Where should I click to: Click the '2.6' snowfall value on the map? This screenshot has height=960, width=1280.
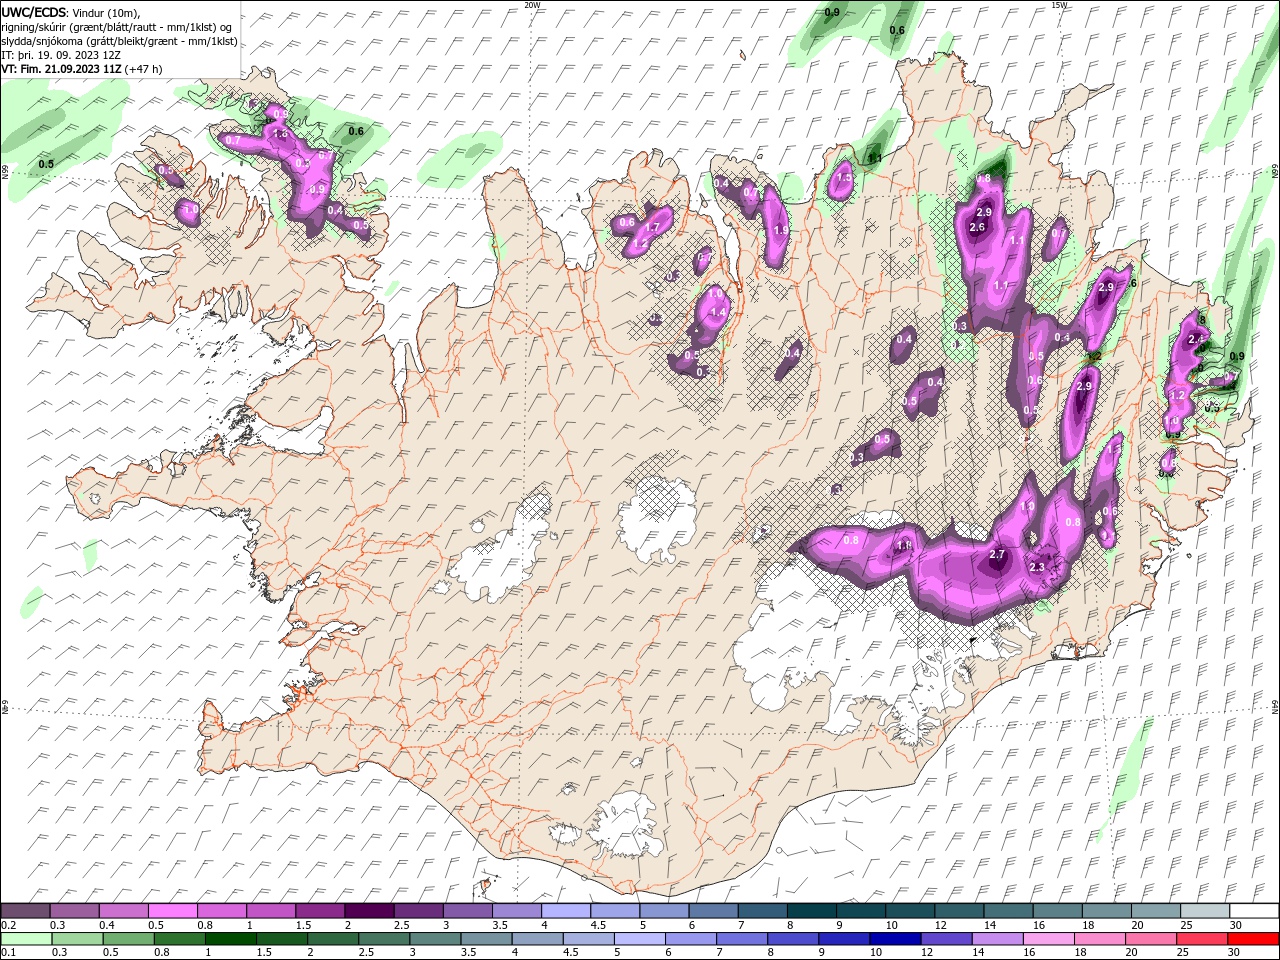tap(977, 227)
